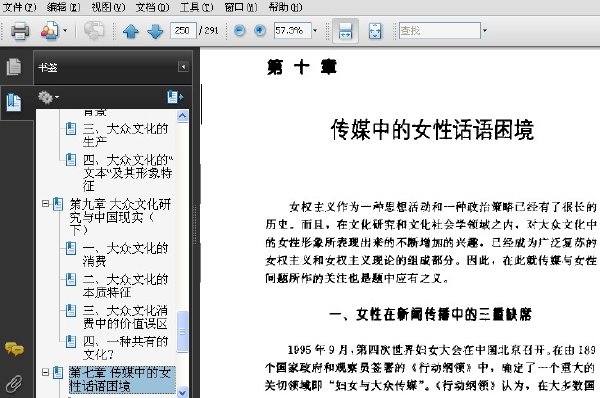The width and height of the screenshot is (600, 398).
Task: Click the bookmarks scrollbar thumb
Action: tap(183, 331)
